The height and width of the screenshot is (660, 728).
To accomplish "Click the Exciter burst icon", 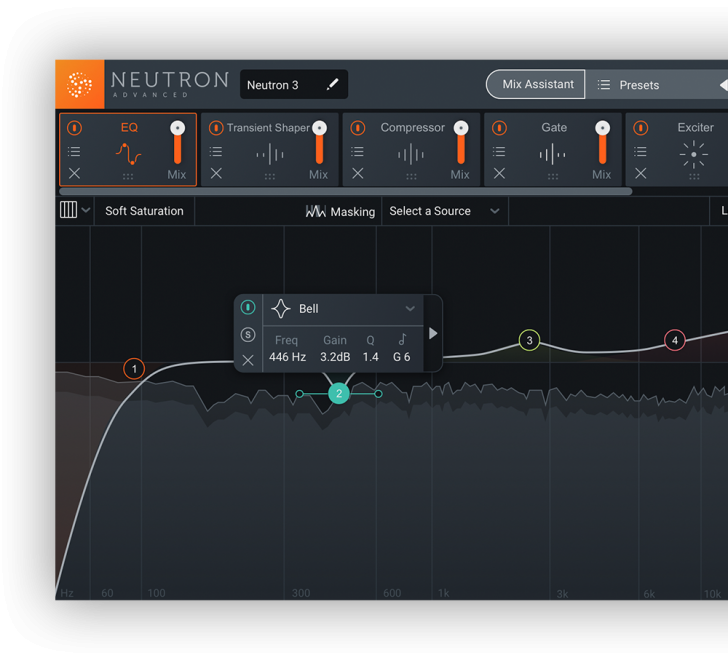I will pyautogui.click(x=694, y=155).
